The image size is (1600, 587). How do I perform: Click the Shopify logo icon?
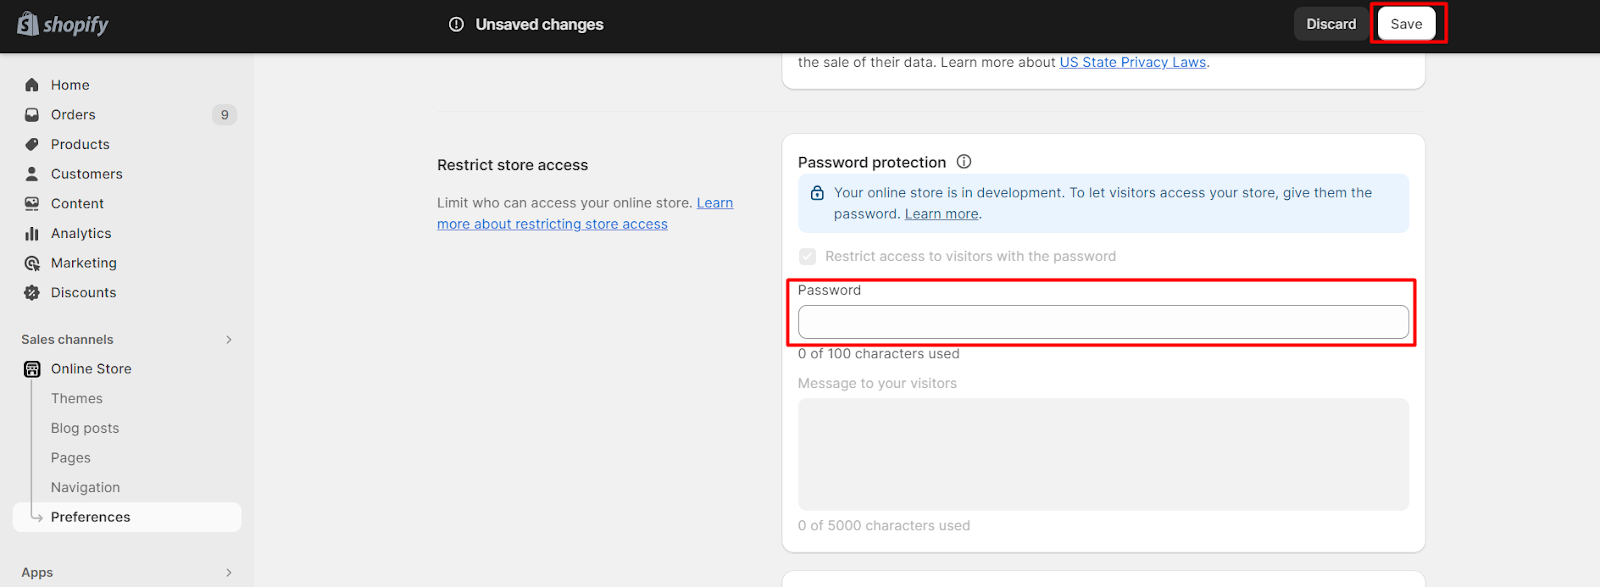28,23
